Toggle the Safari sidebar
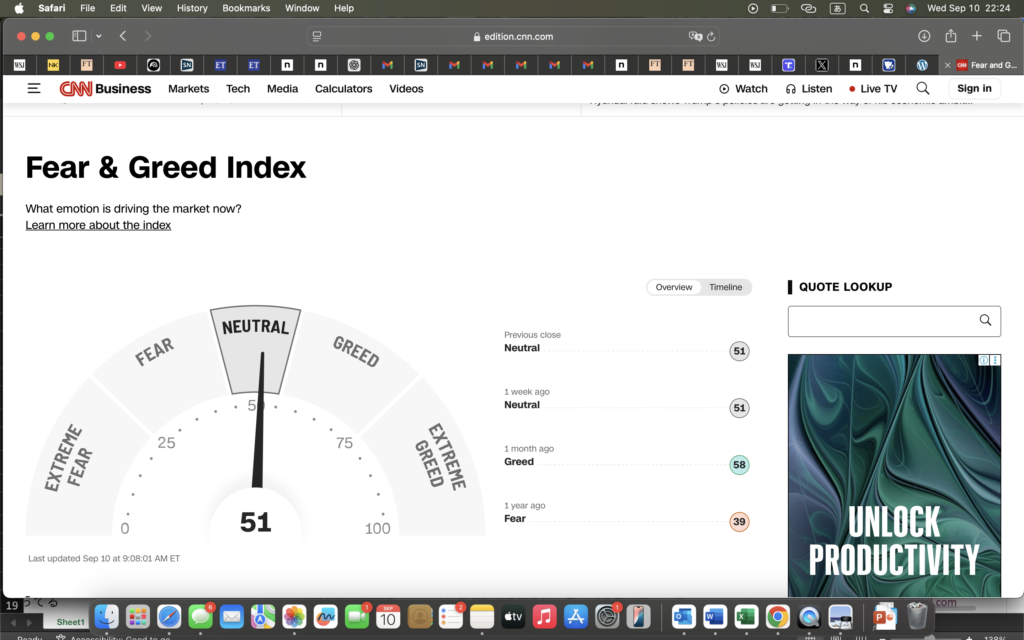 pyautogui.click(x=79, y=37)
